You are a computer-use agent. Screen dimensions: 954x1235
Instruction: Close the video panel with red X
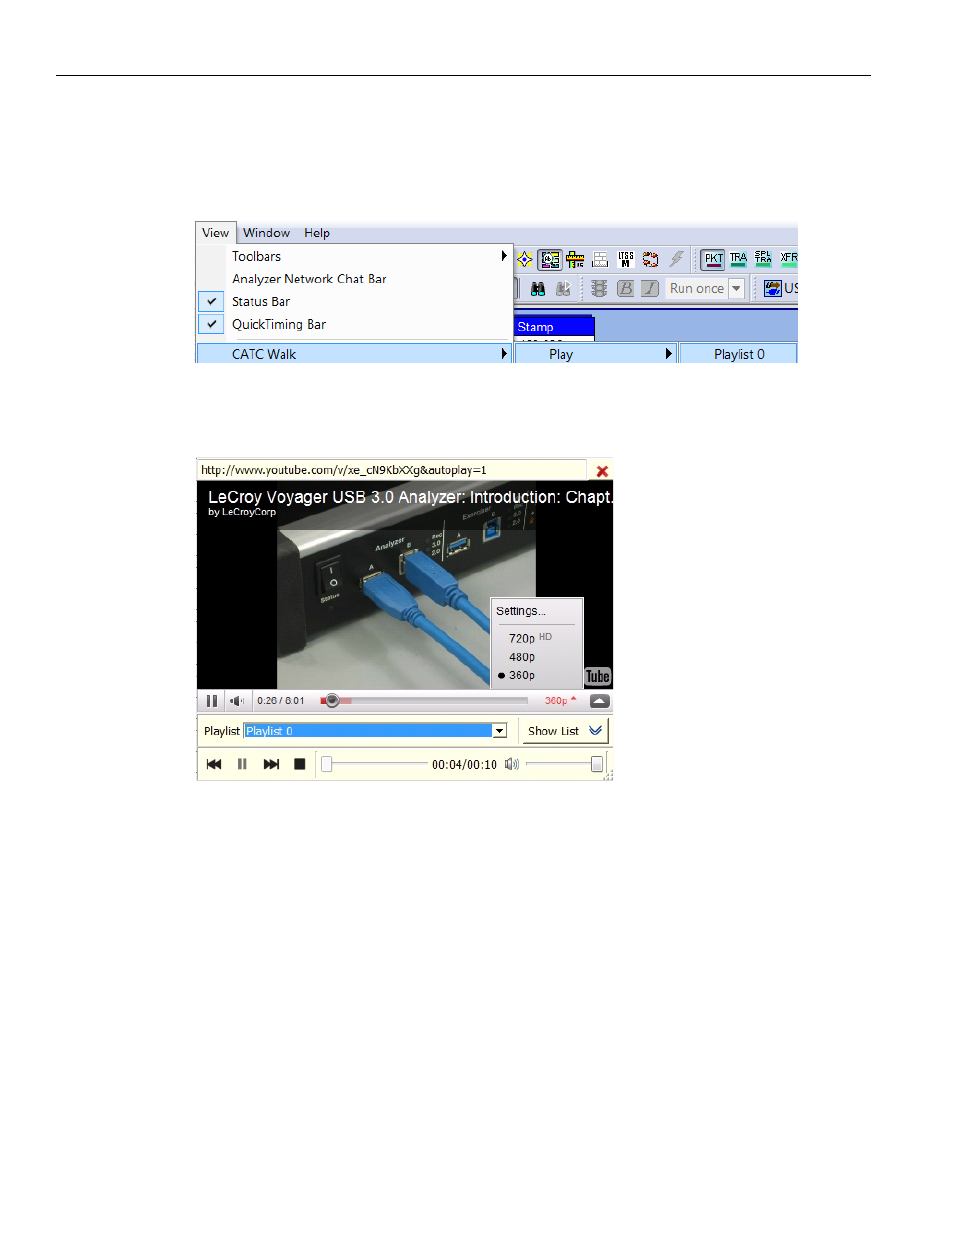(x=602, y=471)
